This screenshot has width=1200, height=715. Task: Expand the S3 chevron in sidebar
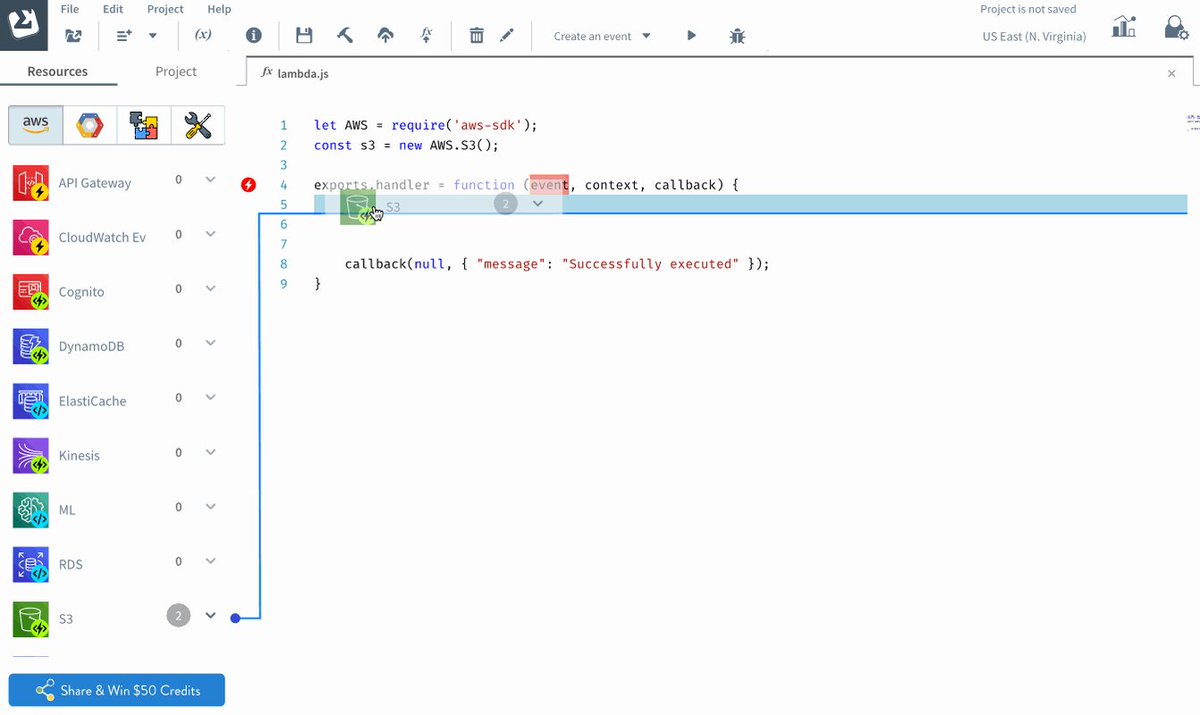point(210,615)
